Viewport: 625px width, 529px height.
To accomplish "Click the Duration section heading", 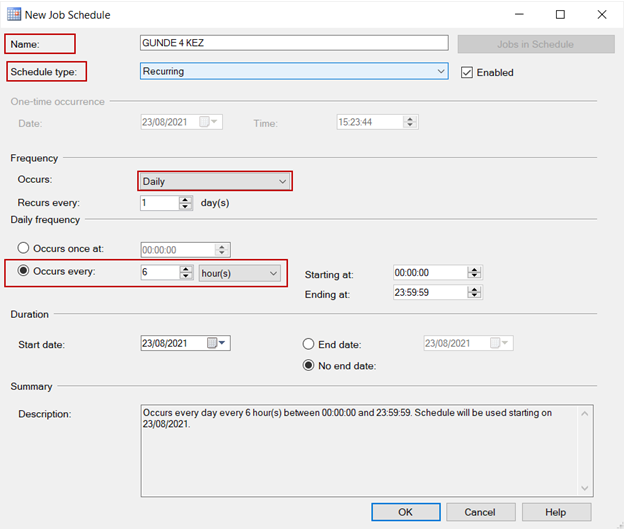I will 29,314.
